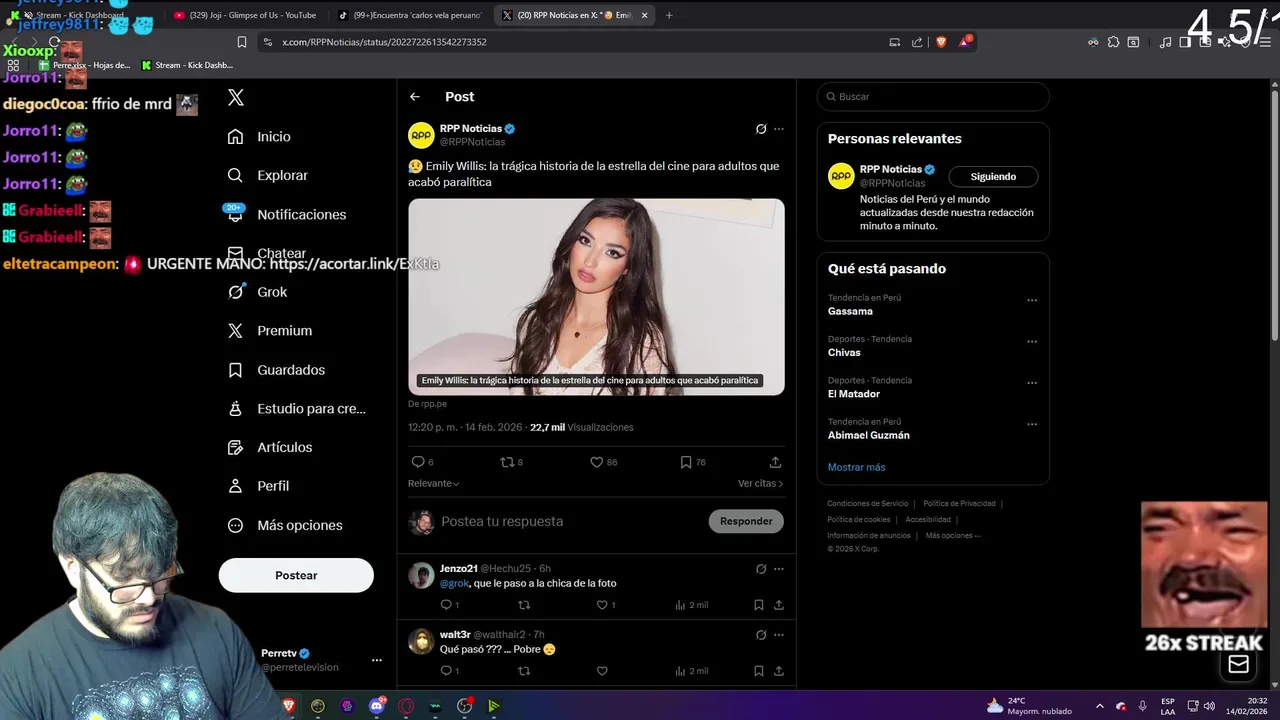Repost Jenzo21's reply
Screen dimensions: 1280x720
point(524,605)
